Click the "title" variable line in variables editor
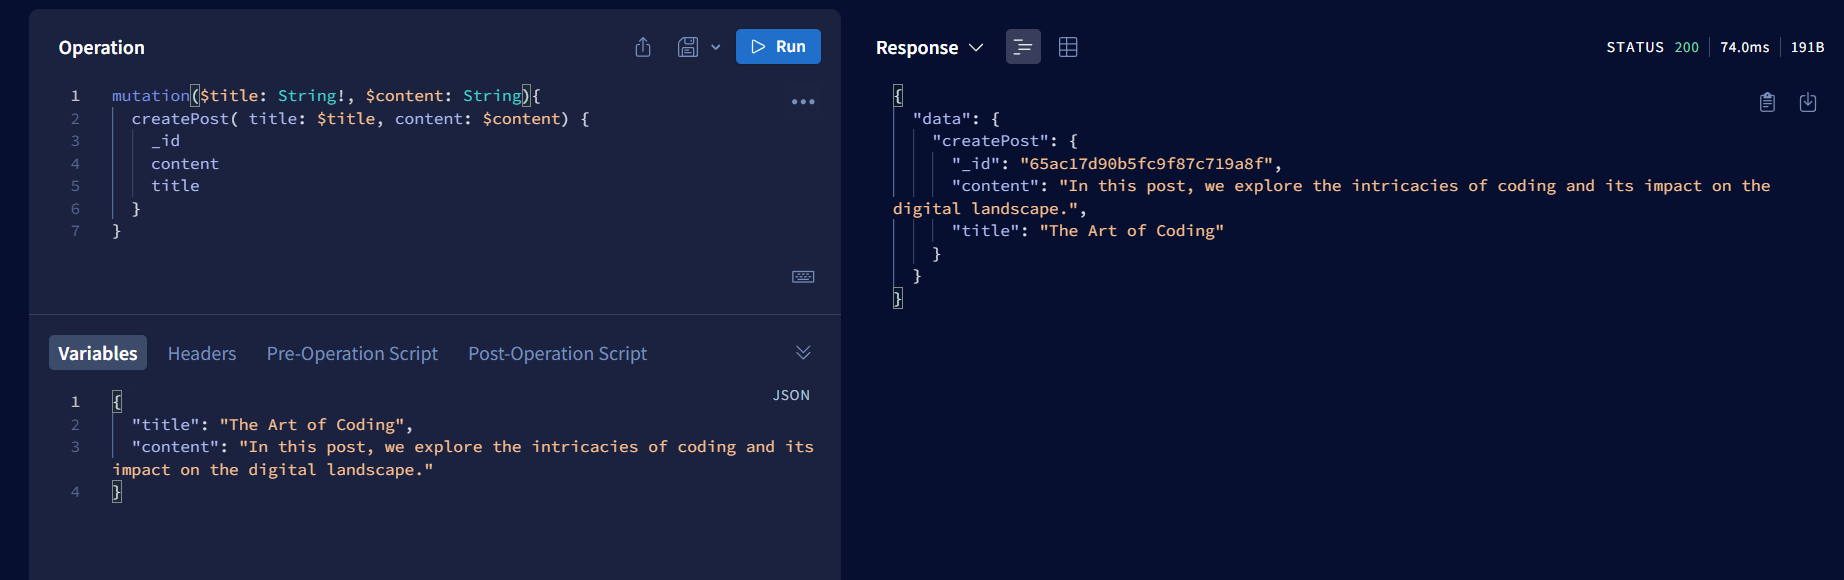This screenshot has height=580, width=1844. [272, 425]
